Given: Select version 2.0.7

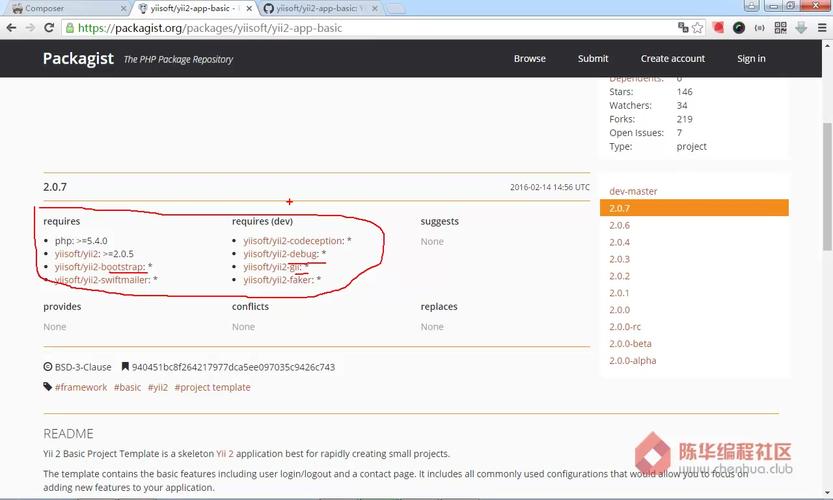Looking at the screenshot, I should [694, 208].
